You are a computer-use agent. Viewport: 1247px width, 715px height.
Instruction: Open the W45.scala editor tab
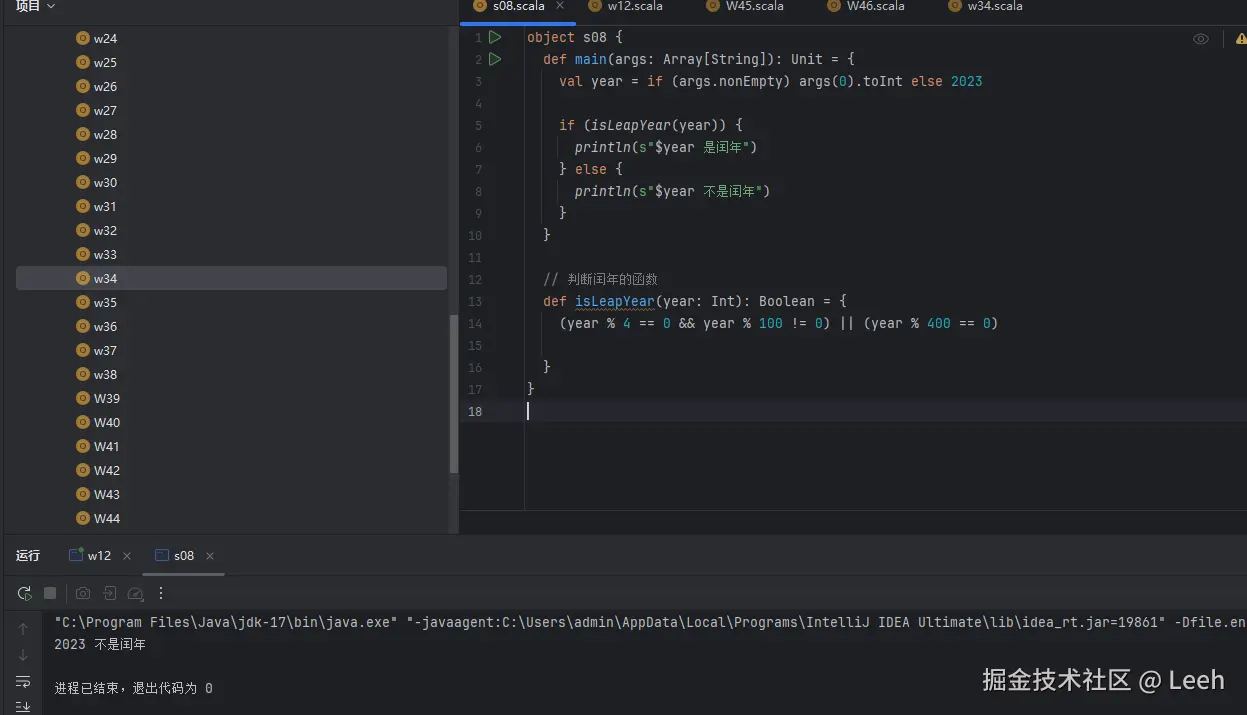(x=744, y=6)
